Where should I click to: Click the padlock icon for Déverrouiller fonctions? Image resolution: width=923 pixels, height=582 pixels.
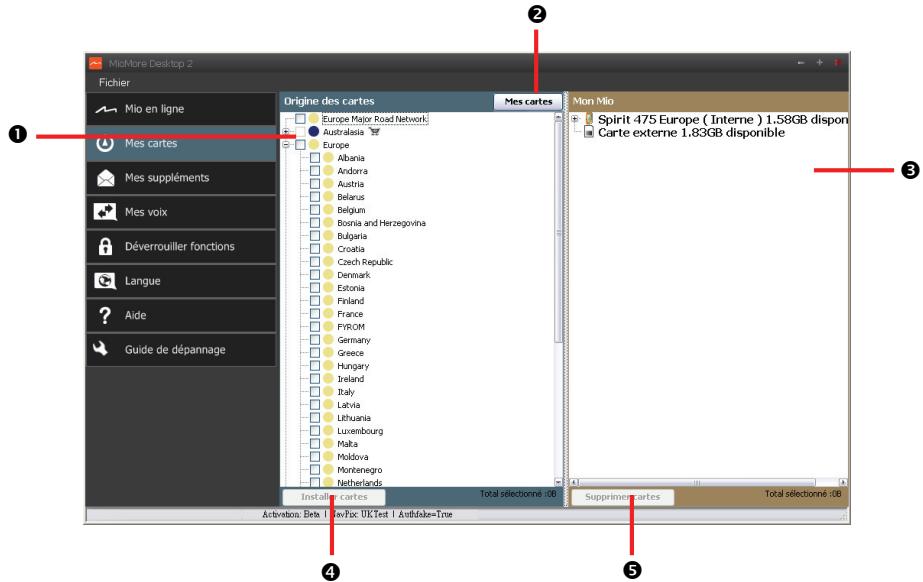[105, 247]
